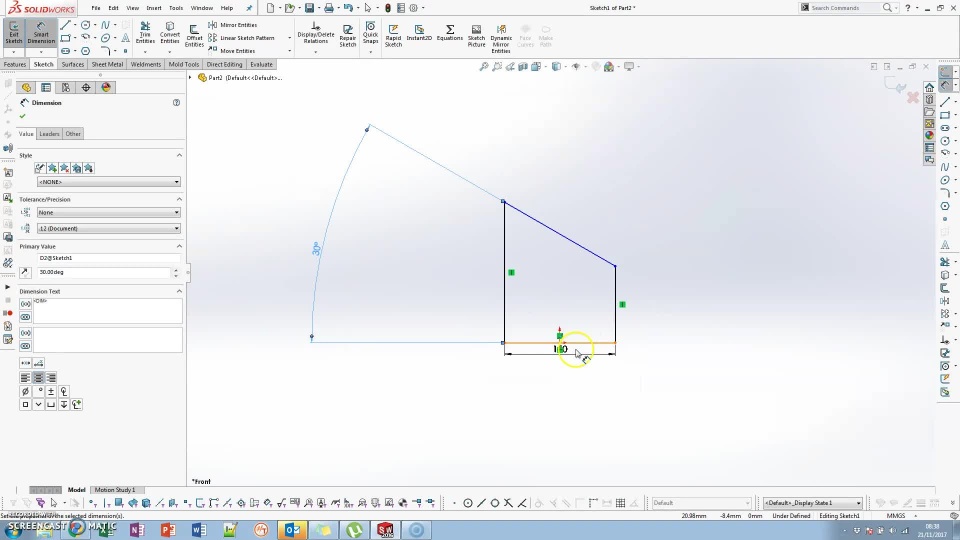The height and width of the screenshot is (540, 960).
Task: Toggle center justify for dimension text
Action: coord(38,378)
